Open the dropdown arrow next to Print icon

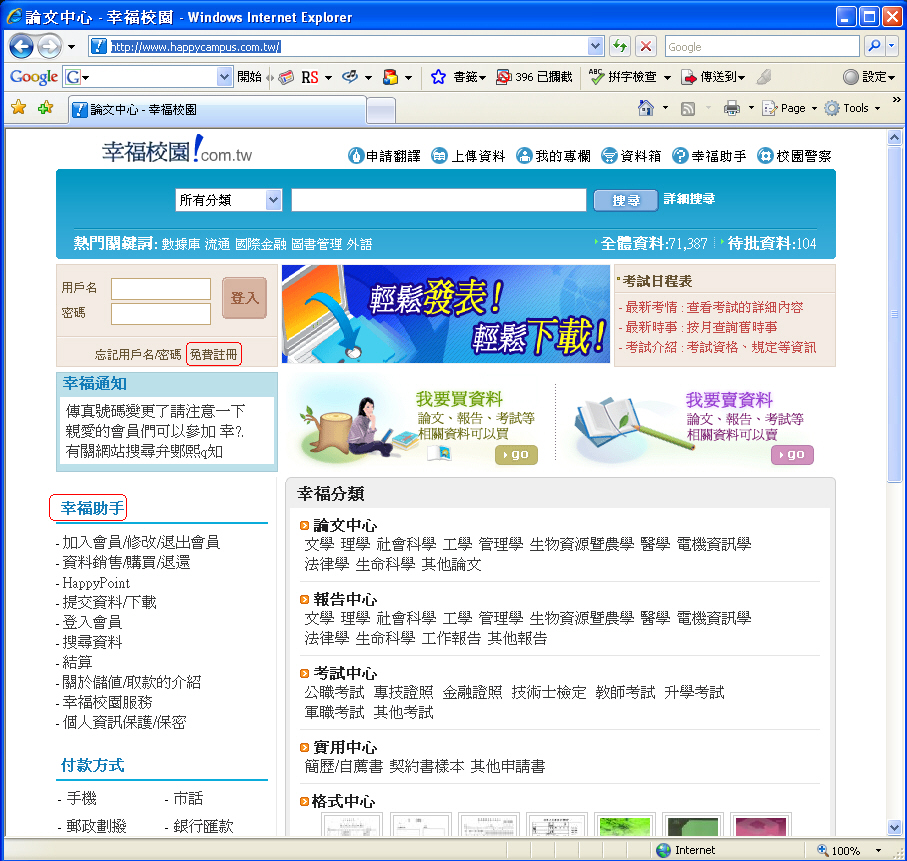[x=751, y=108]
